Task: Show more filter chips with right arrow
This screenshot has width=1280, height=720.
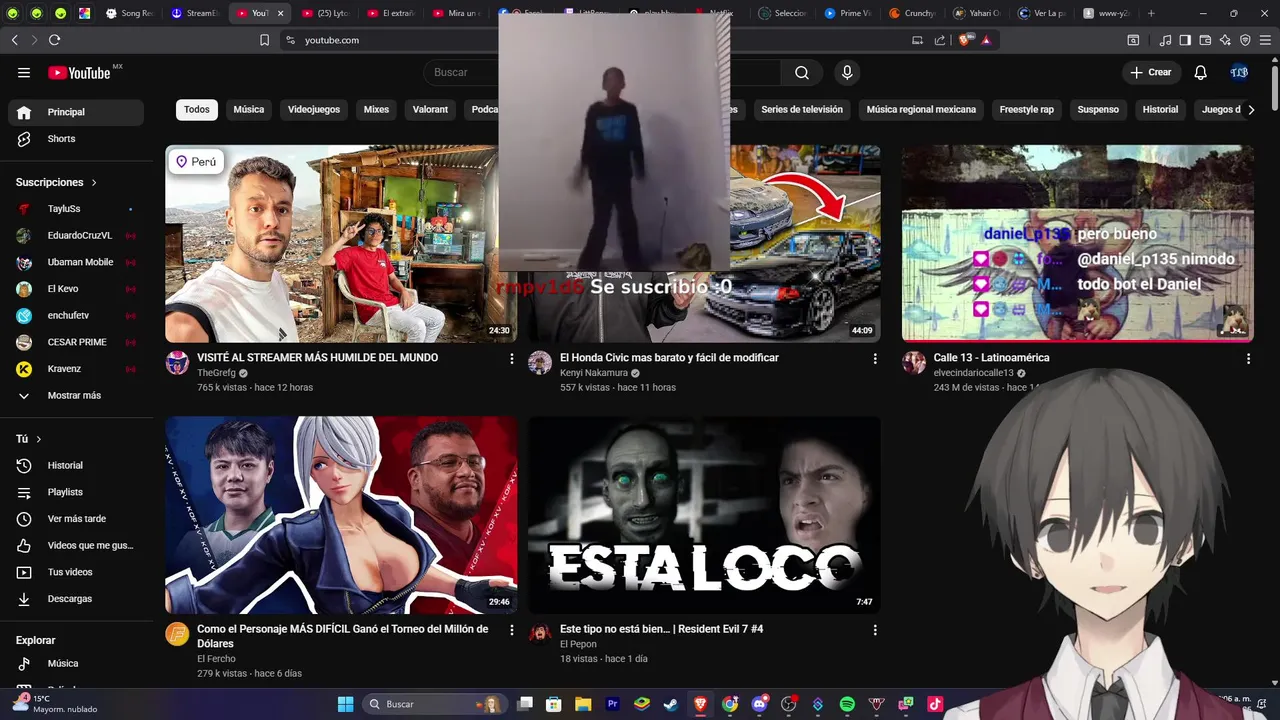Action: (x=1251, y=109)
